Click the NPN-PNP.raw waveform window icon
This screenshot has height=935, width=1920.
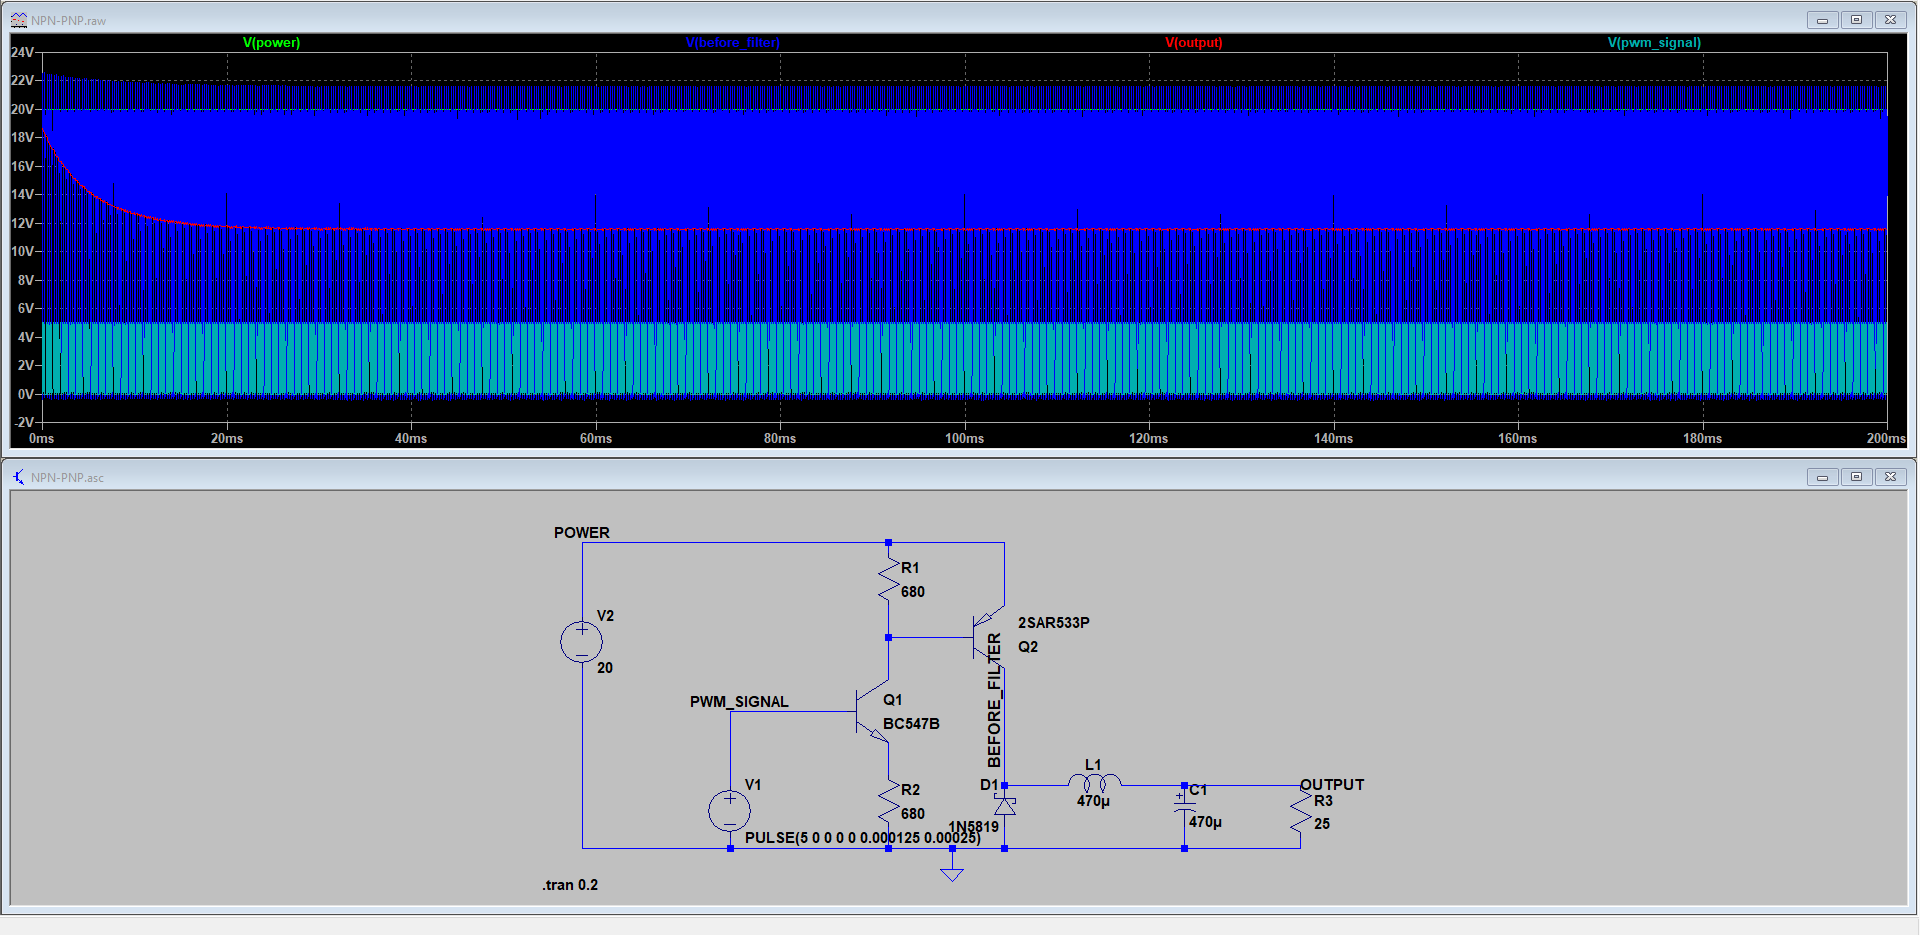18,20
